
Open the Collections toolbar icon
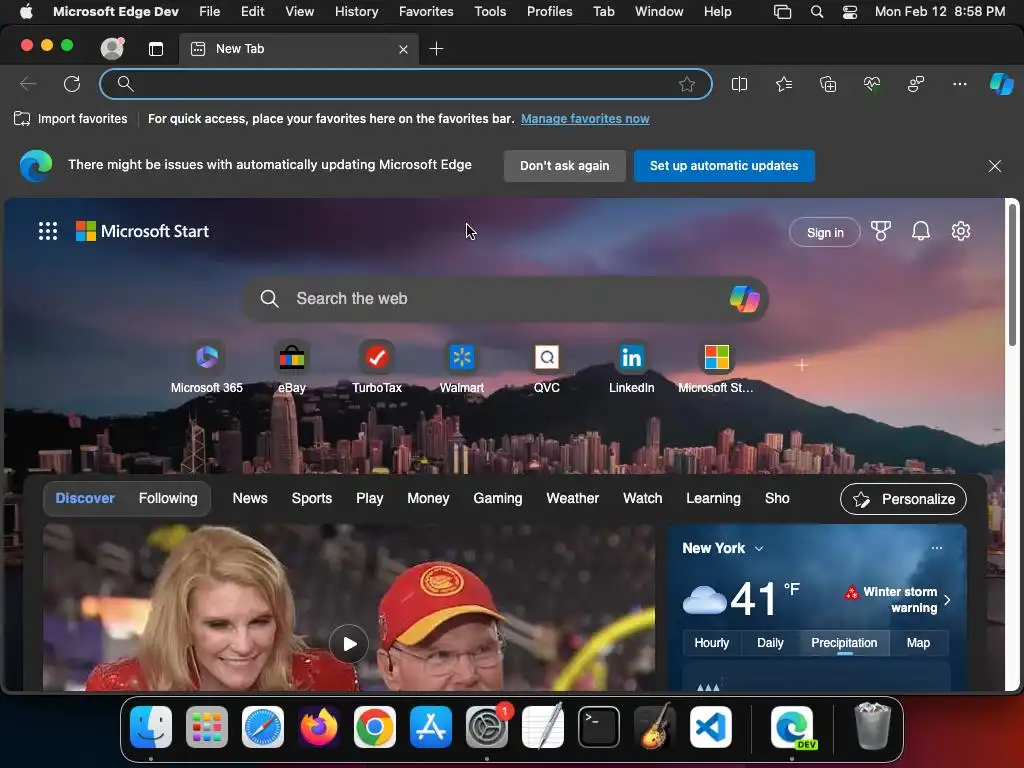pyautogui.click(x=828, y=84)
